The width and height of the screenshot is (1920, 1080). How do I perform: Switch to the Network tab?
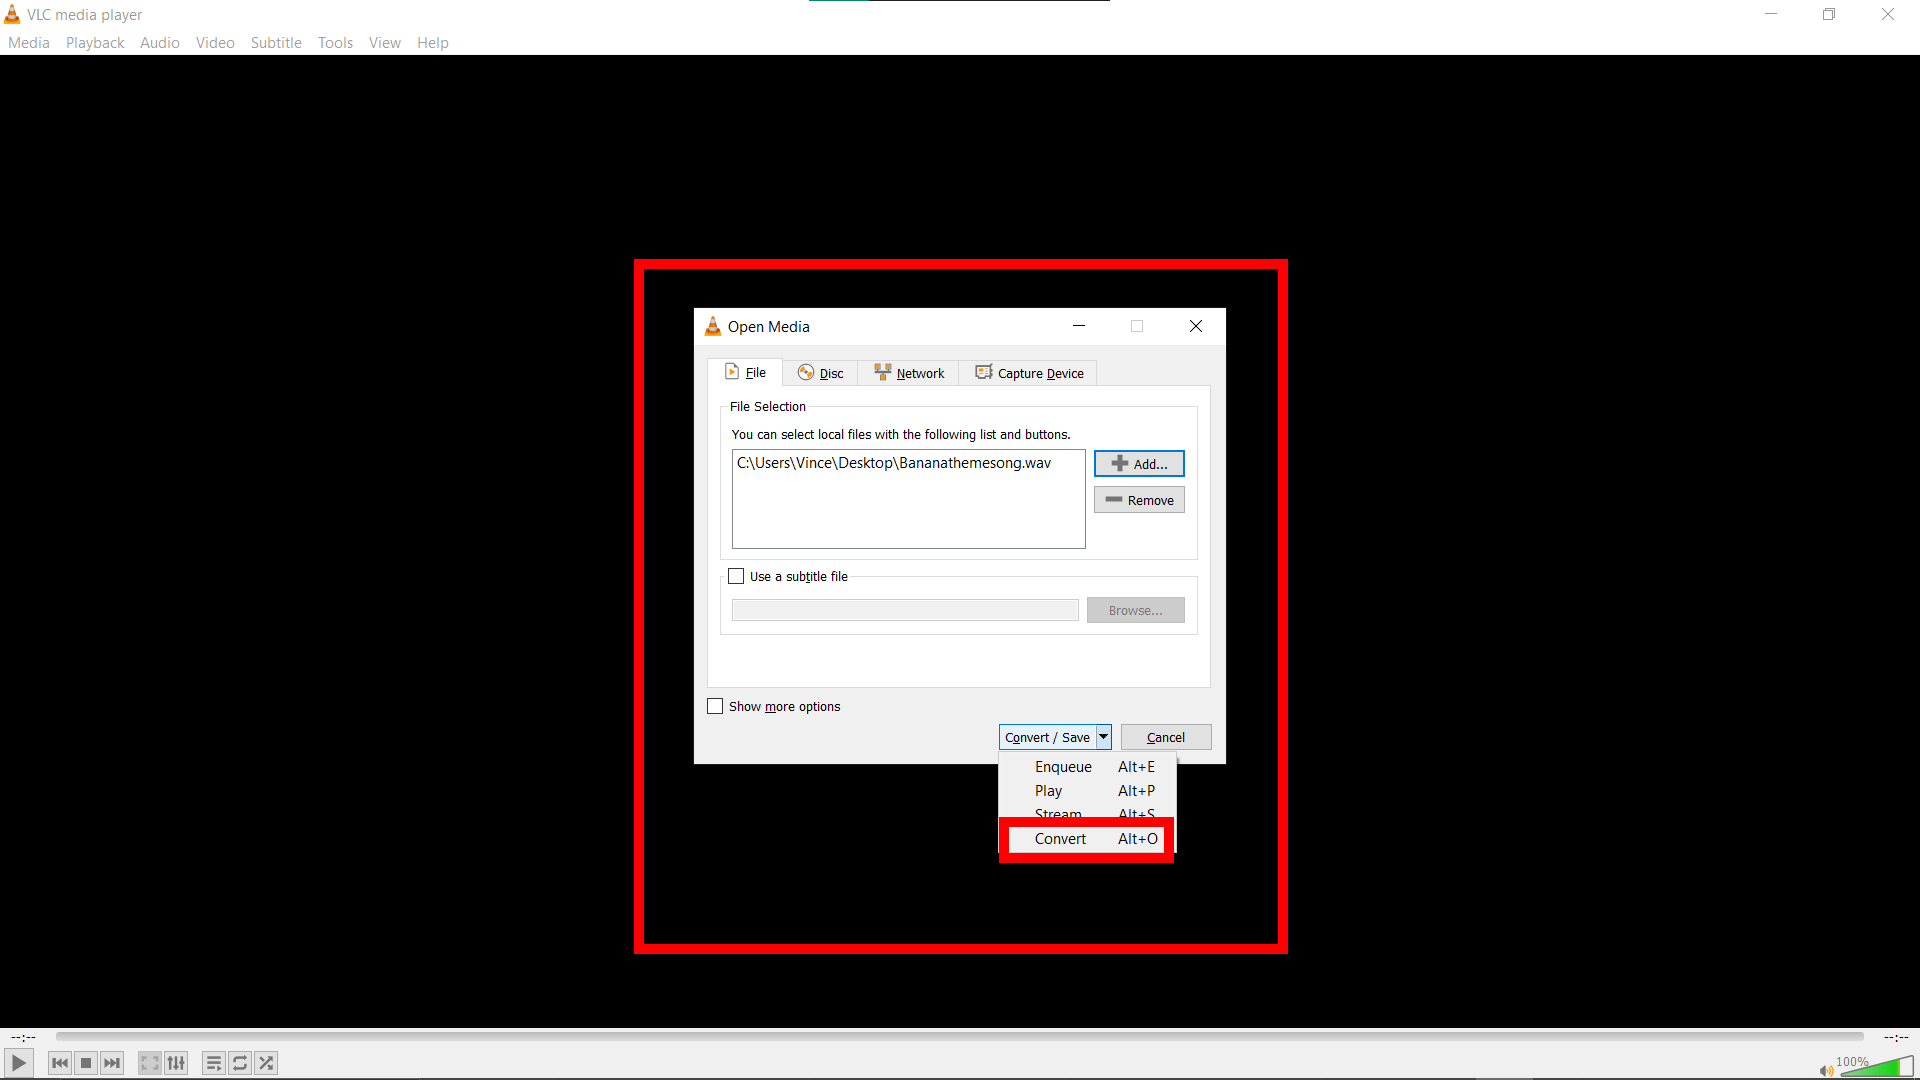[x=908, y=372]
